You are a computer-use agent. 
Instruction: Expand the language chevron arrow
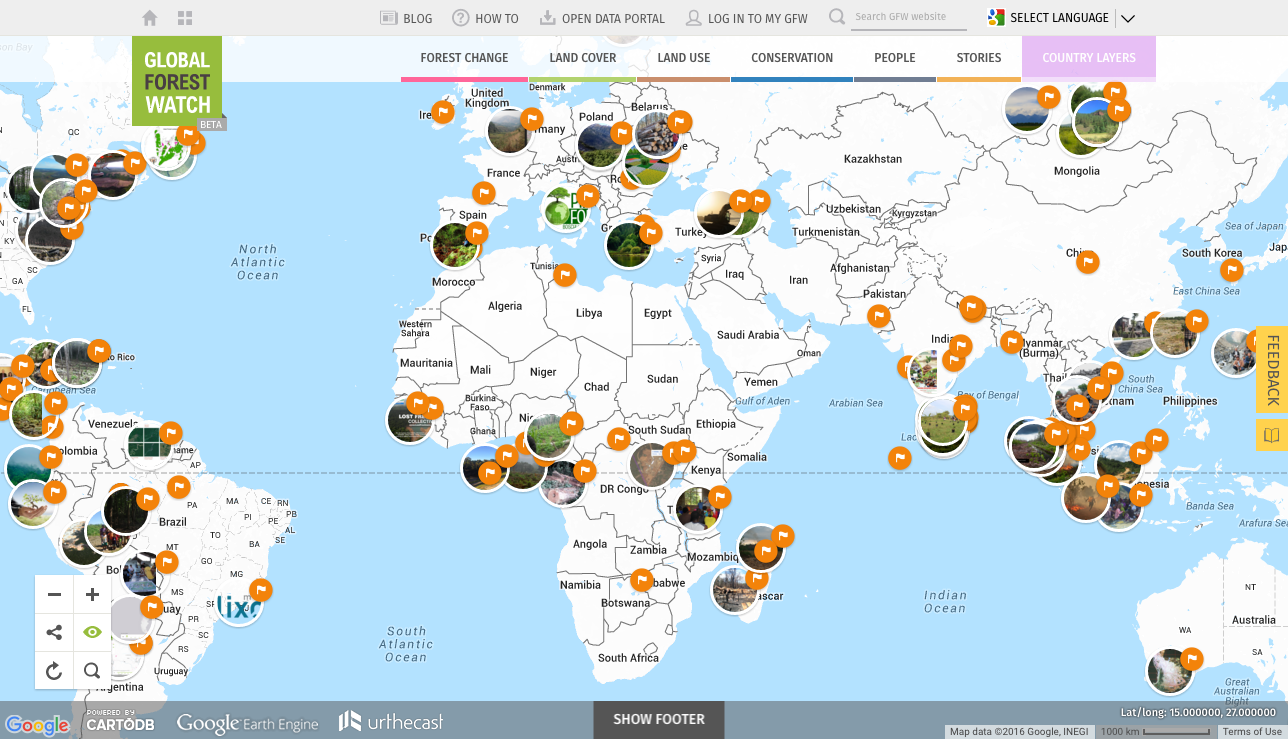coord(1127,18)
